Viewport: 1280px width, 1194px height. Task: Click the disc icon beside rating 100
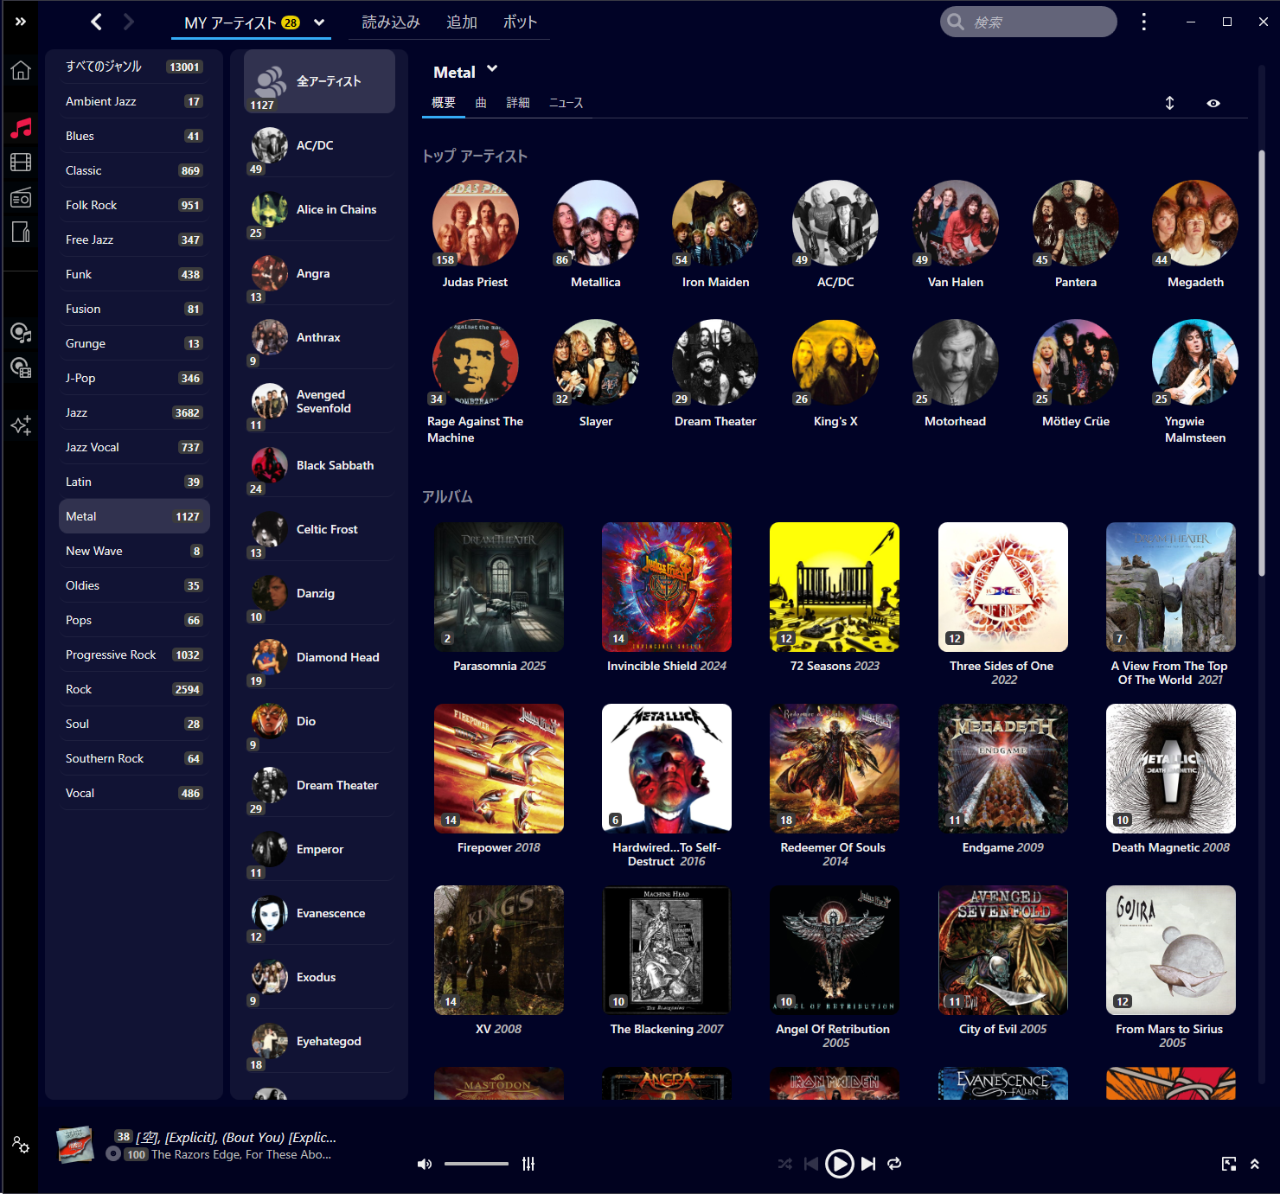pos(113,1154)
